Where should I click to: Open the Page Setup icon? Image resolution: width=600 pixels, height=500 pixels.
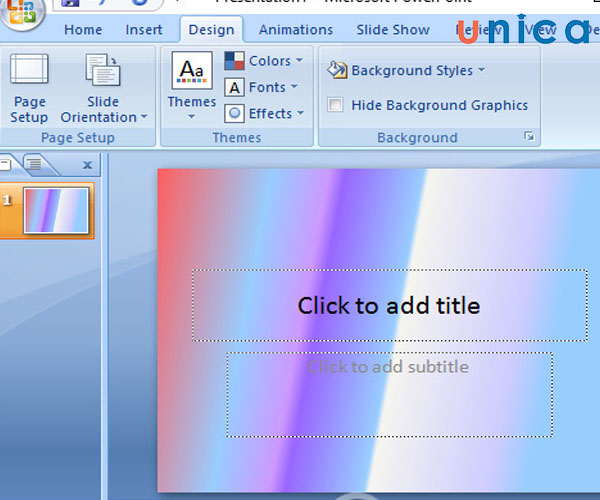pos(29,69)
